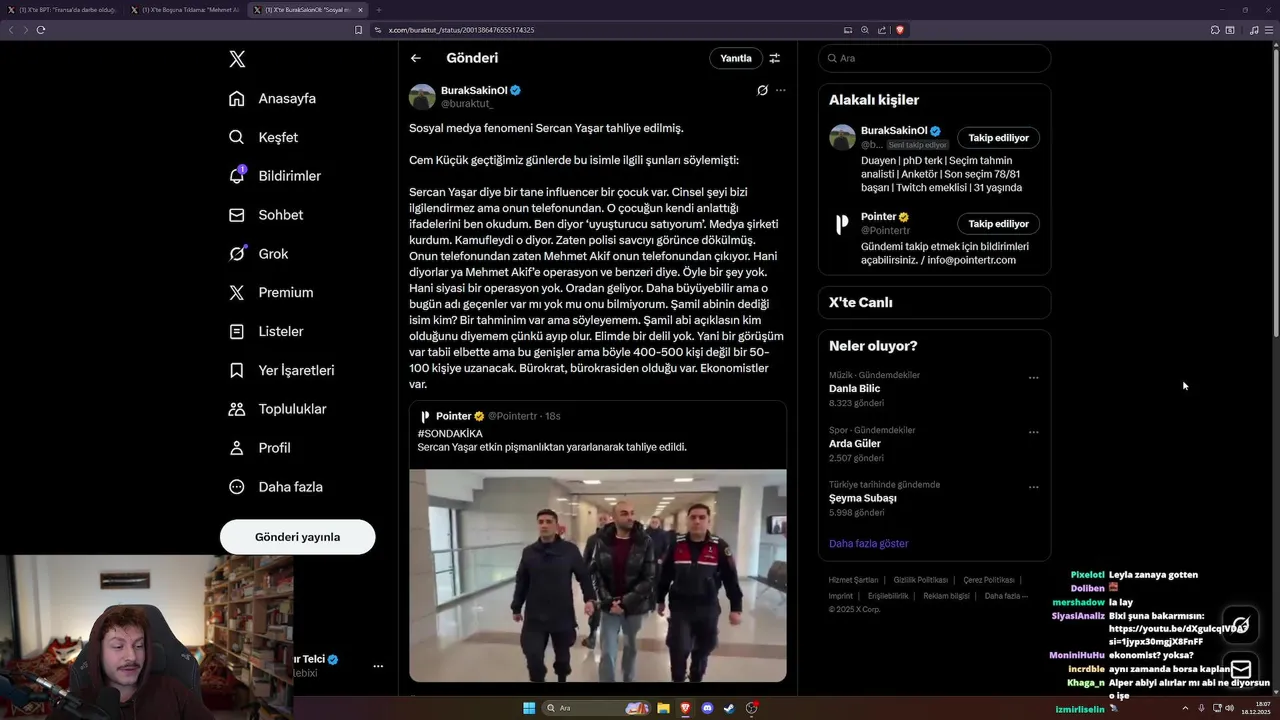Open Brave Shields lion icon

[x=900, y=30]
